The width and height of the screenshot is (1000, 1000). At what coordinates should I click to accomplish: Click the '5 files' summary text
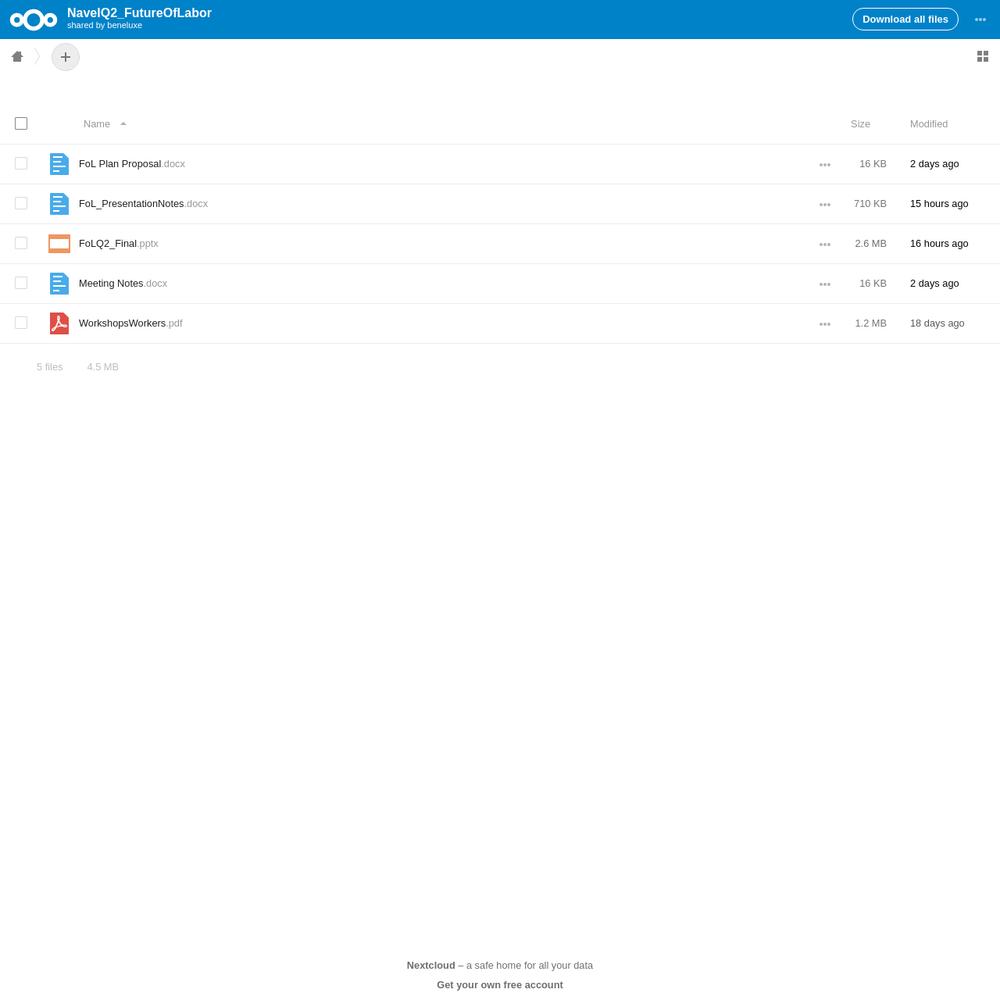pos(50,367)
